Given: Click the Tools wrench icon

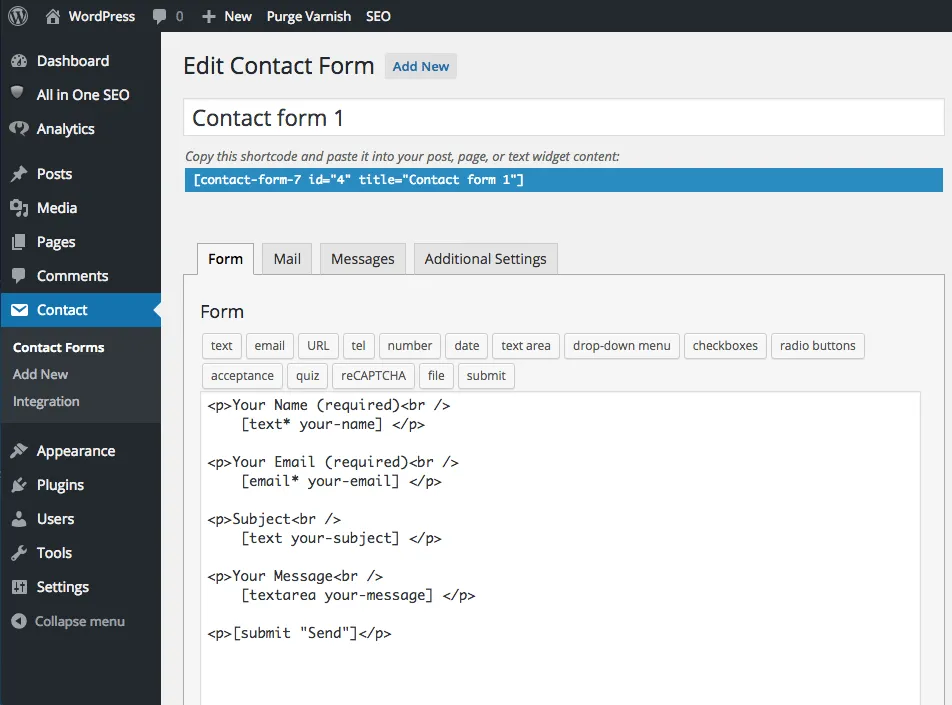Looking at the screenshot, I should 19,553.
